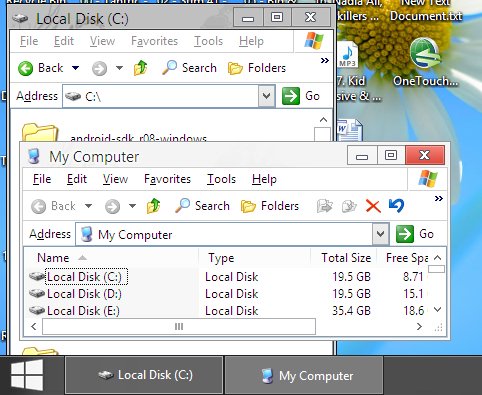
Task: Click horizontal scrollbar thumb in My Computer list
Action: (179, 326)
